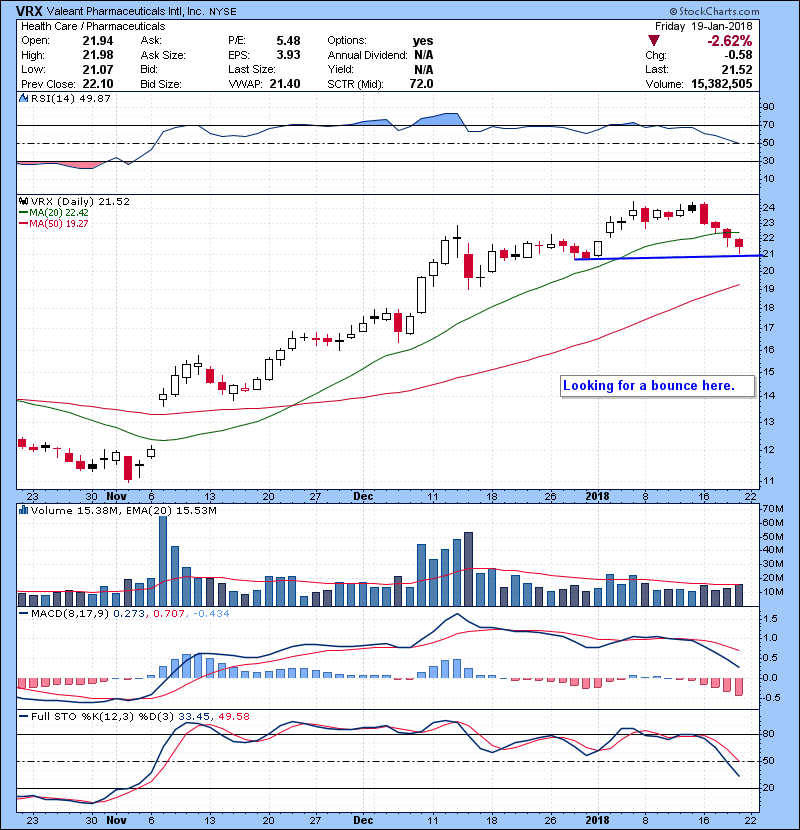Click the MA(20) 22.42 legend entry
The image size is (800, 830).
54,213
